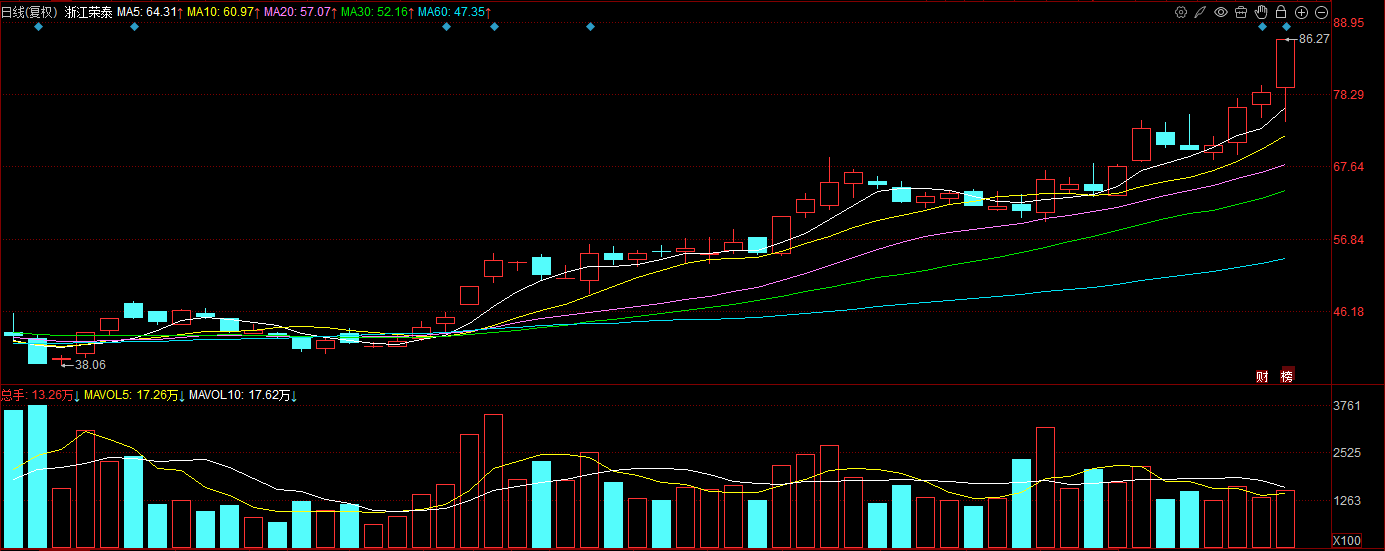The image size is (1385, 551).
Task: Click diamond marker below the MA5 label
Action: pyautogui.click(x=134, y=27)
